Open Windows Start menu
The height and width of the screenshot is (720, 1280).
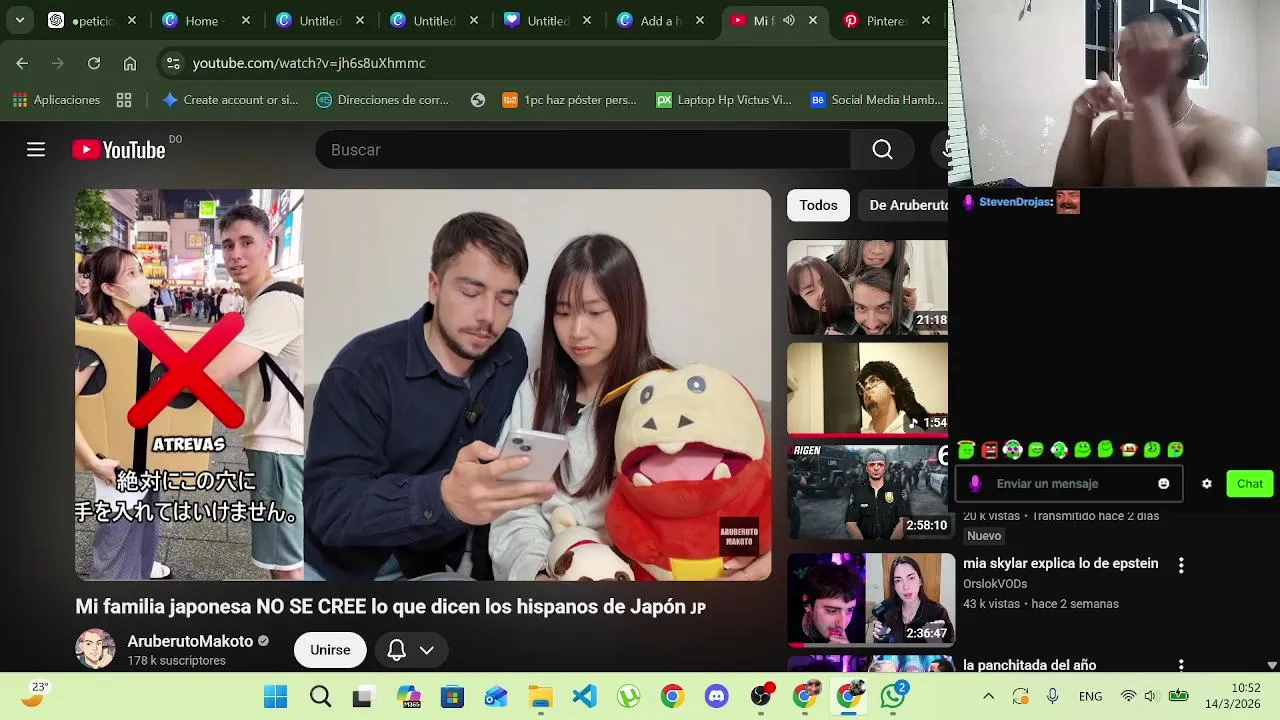tap(276, 696)
